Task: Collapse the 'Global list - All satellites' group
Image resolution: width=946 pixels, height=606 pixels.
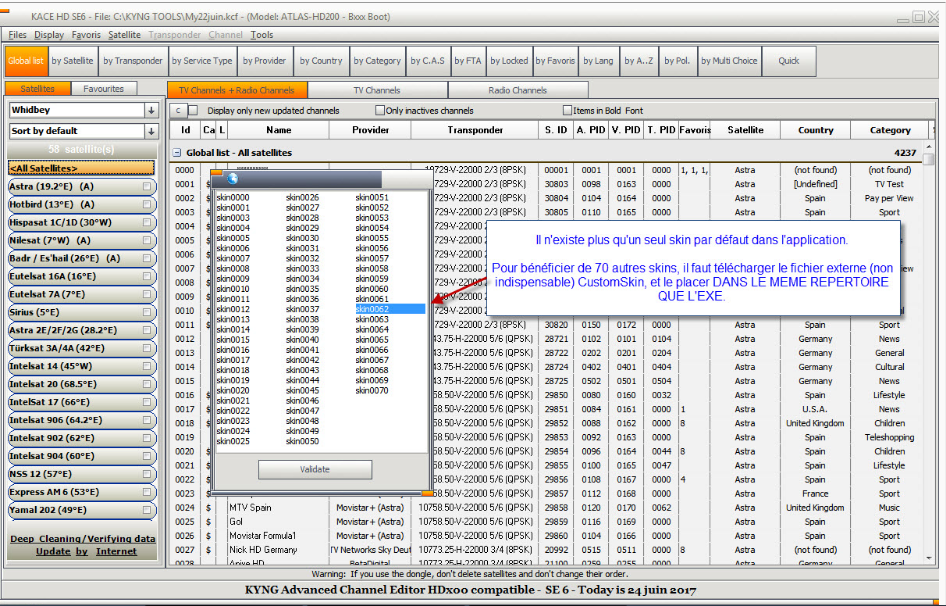Action: (177, 153)
